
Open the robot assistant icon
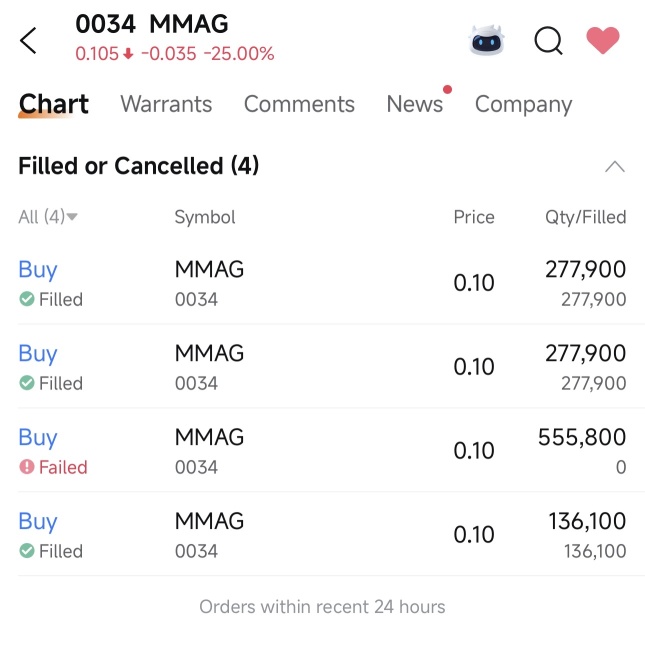point(487,41)
